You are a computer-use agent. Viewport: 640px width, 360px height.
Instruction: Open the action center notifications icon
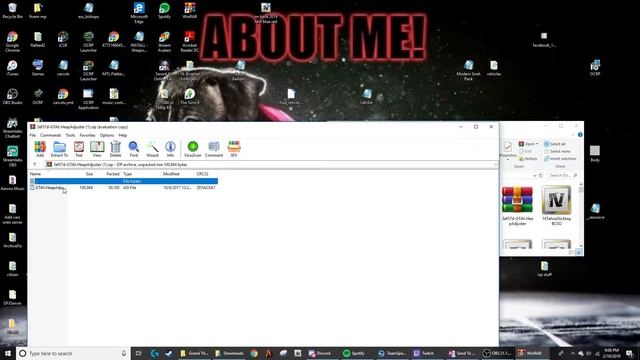coord(629,353)
